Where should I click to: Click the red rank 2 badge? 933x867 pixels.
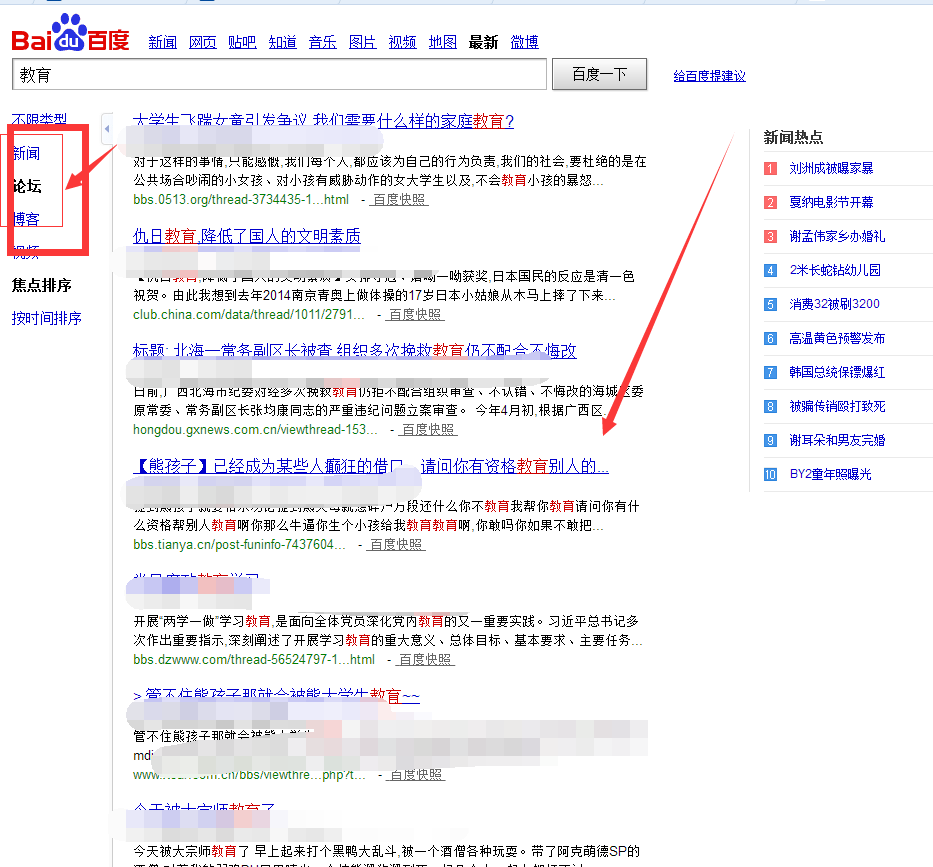coord(771,202)
